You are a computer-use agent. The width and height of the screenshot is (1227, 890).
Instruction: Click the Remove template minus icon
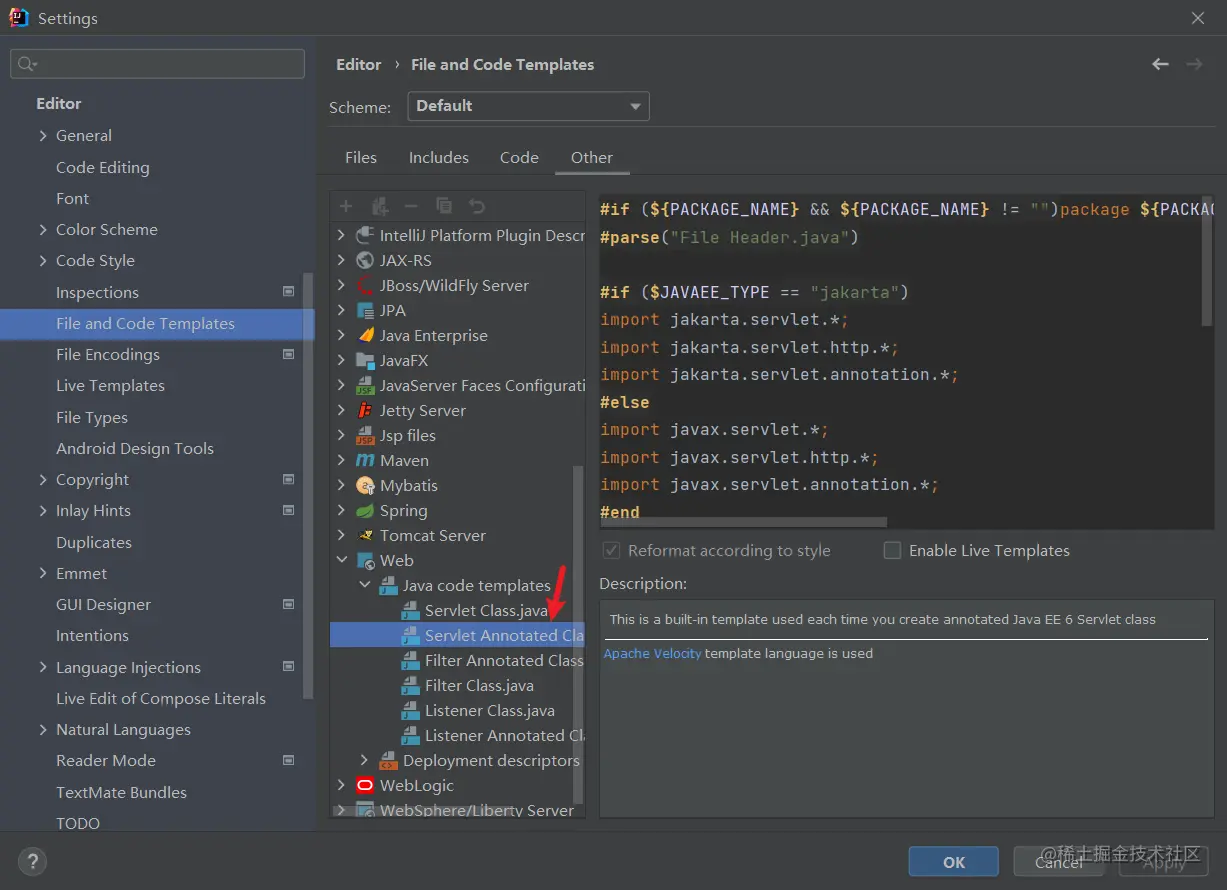point(411,206)
